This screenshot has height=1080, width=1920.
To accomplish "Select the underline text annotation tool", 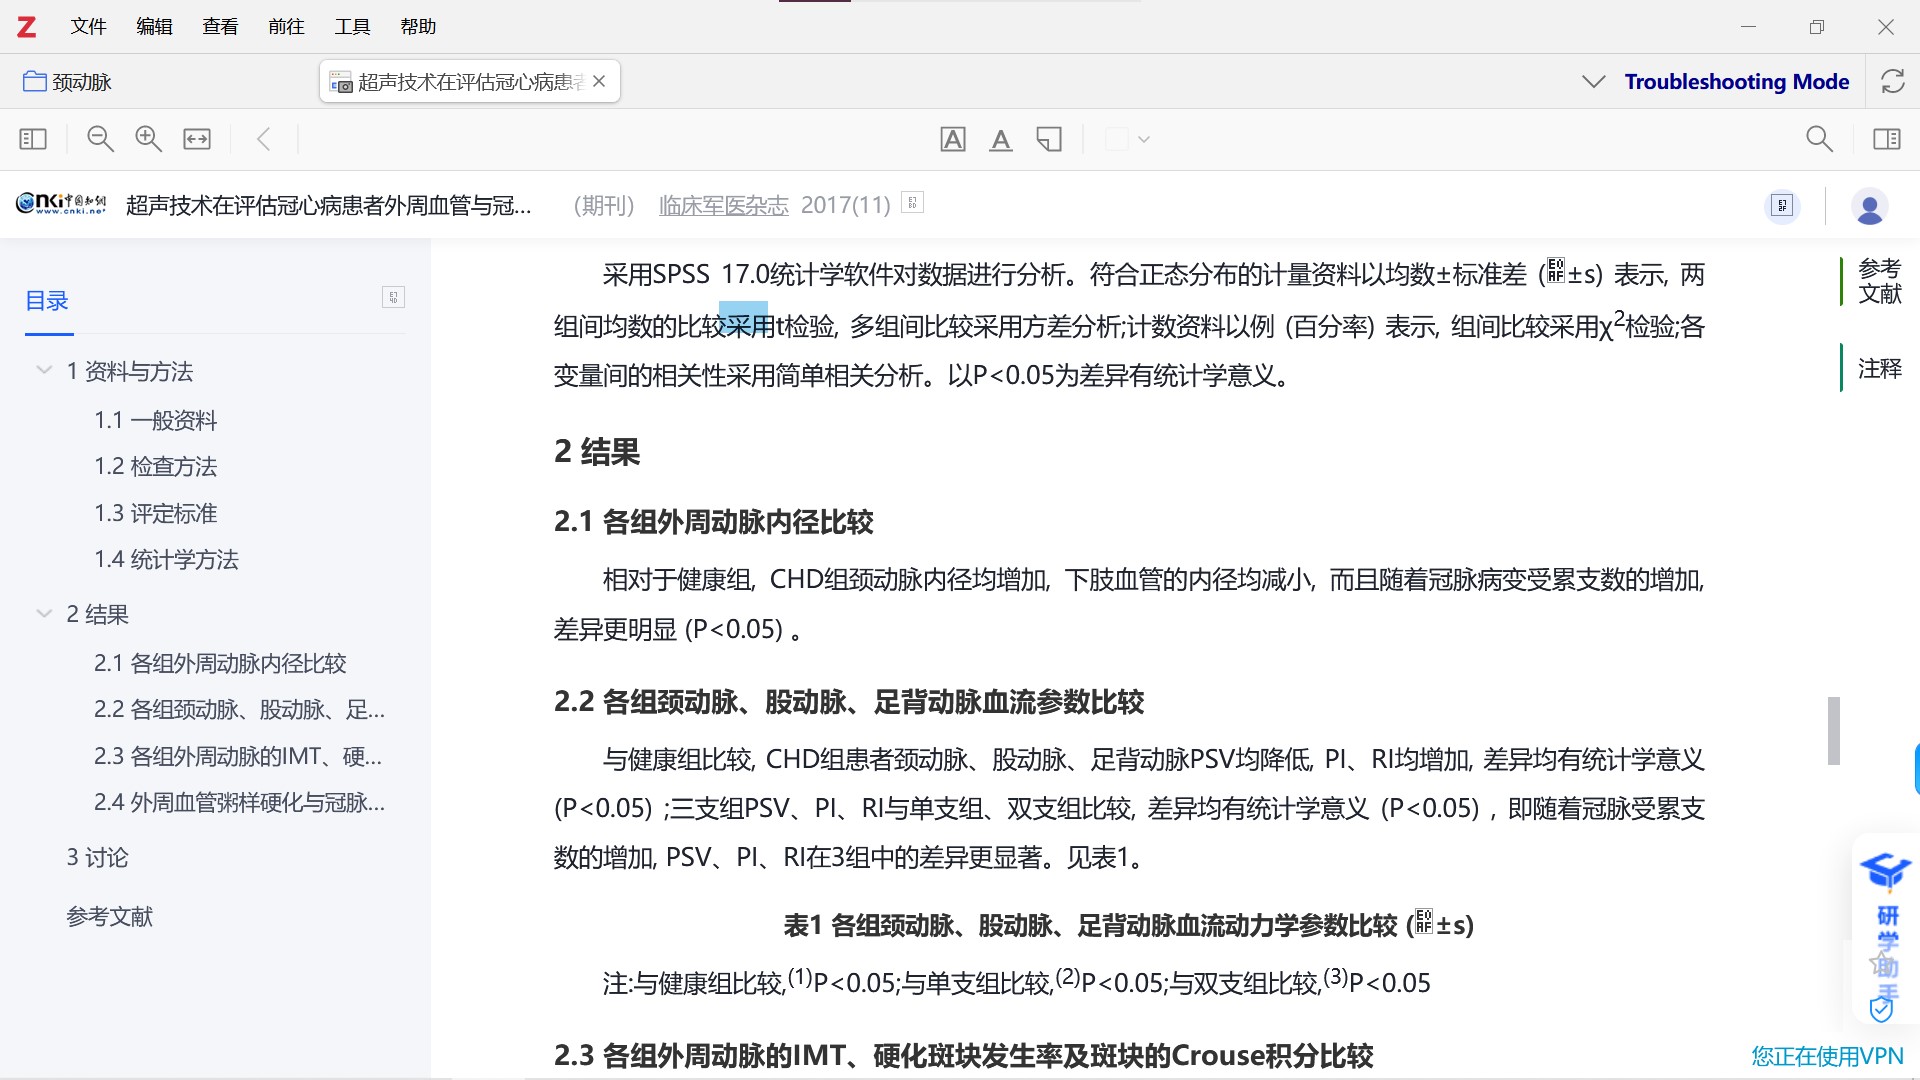I will (x=1001, y=139).
